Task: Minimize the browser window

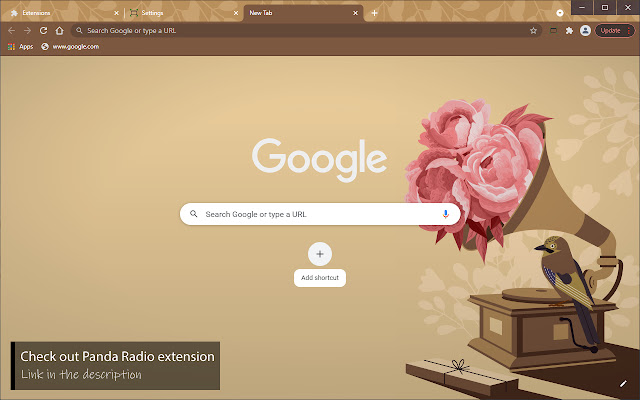Action: click(582, 7)
